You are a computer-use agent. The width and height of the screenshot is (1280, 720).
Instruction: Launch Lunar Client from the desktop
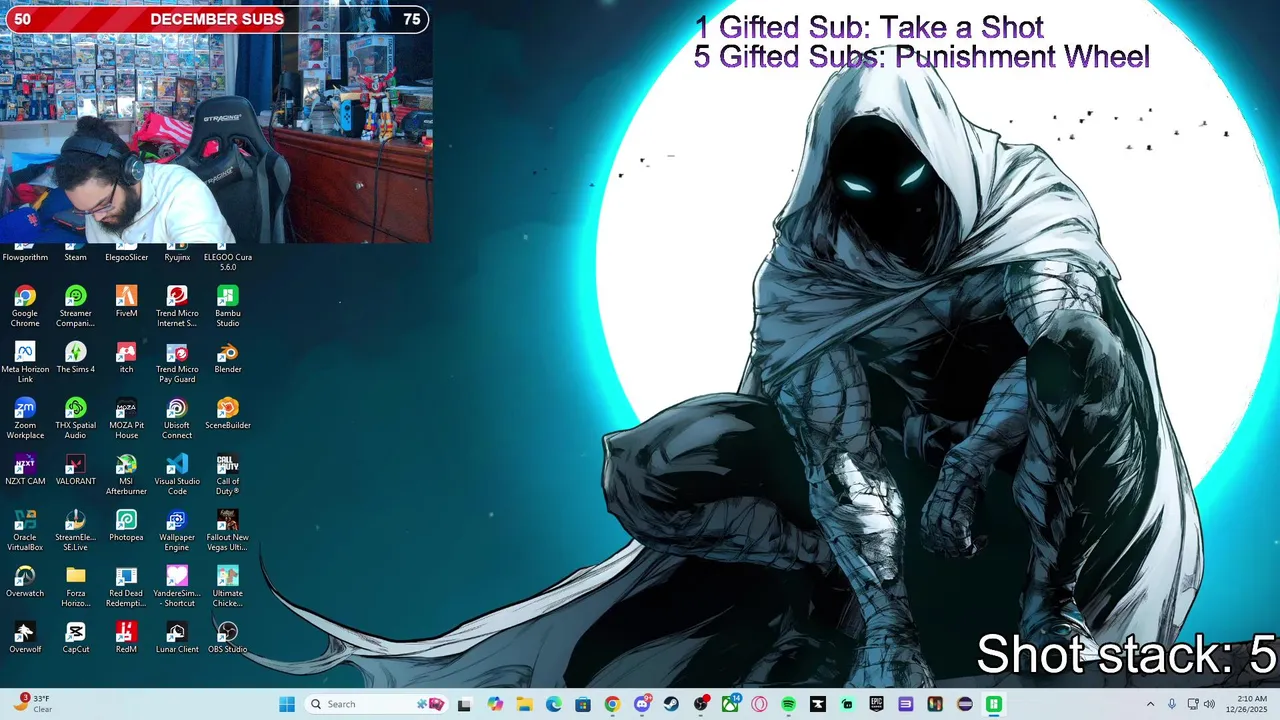click(x=177, y=638)
